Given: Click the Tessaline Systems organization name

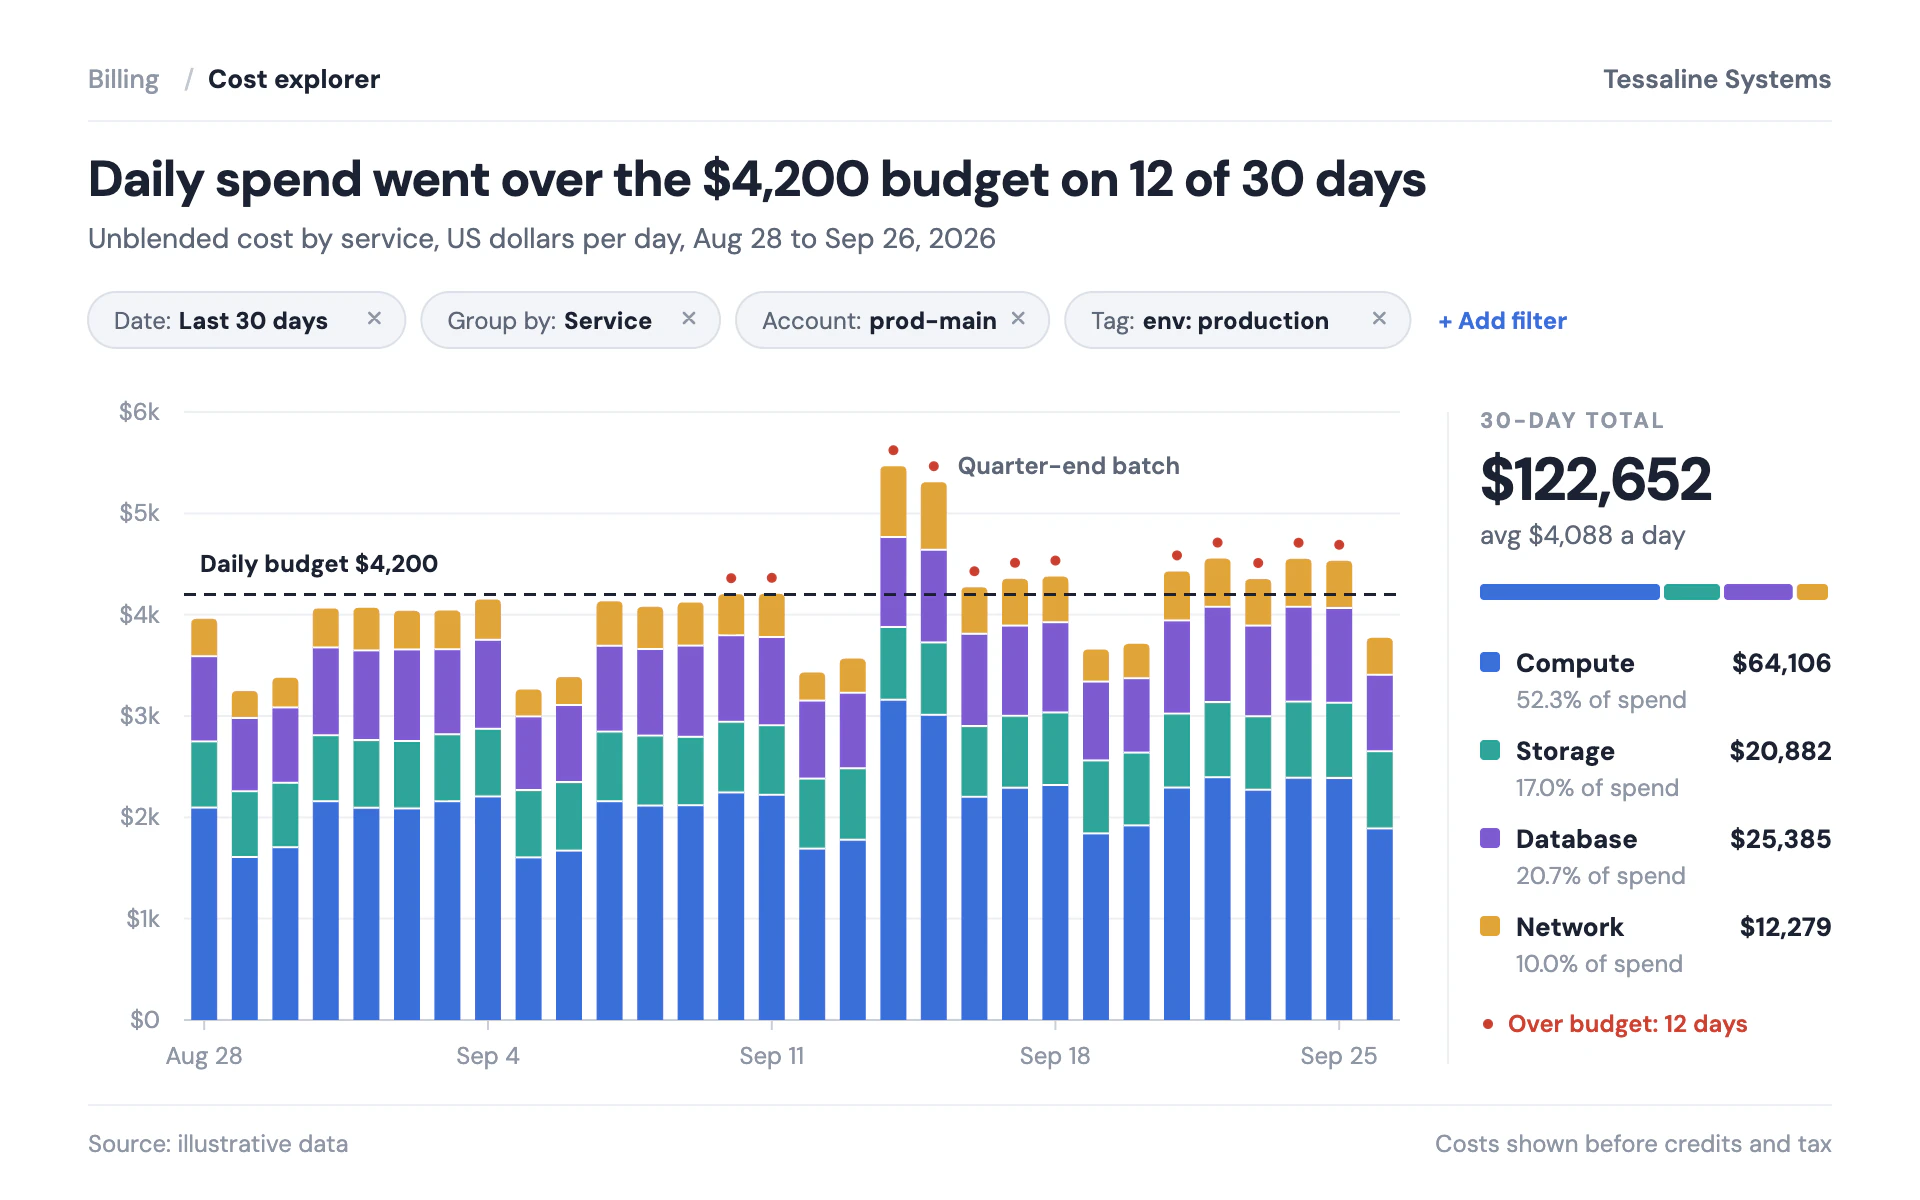Looking at the screenshot, I should pos(1717,79).
